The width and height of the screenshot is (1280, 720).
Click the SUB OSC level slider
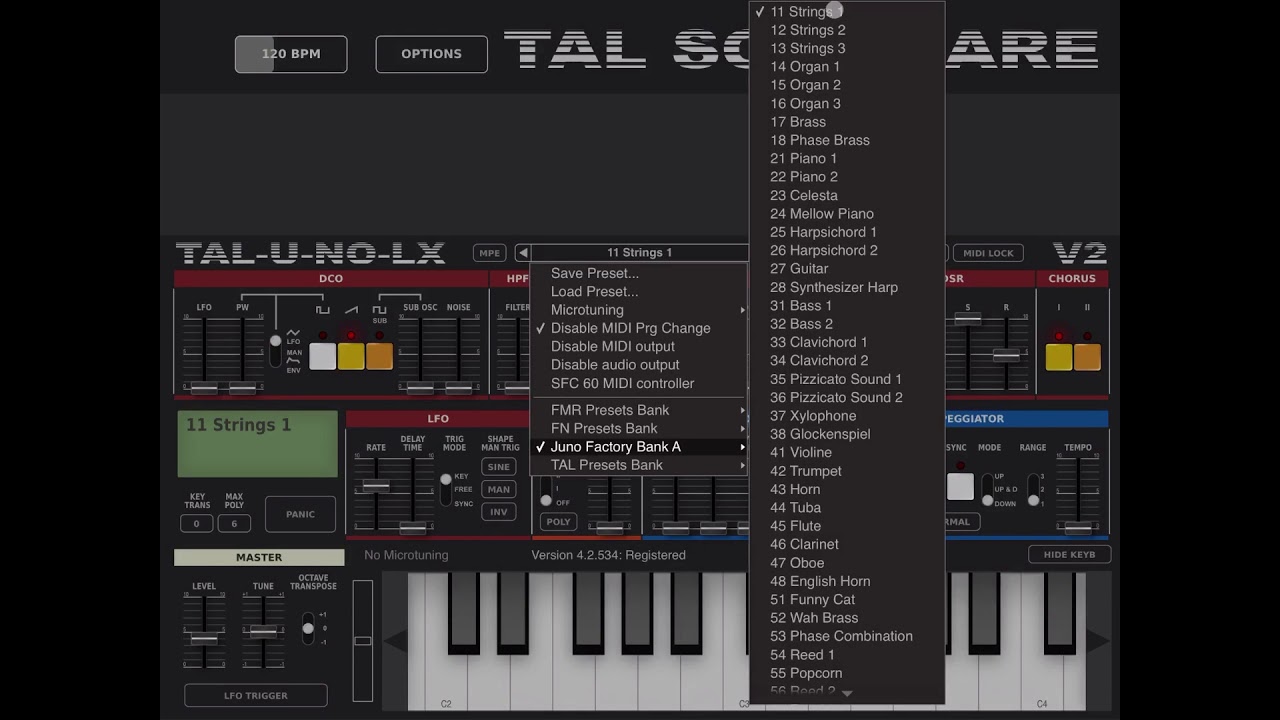(420, 388)
